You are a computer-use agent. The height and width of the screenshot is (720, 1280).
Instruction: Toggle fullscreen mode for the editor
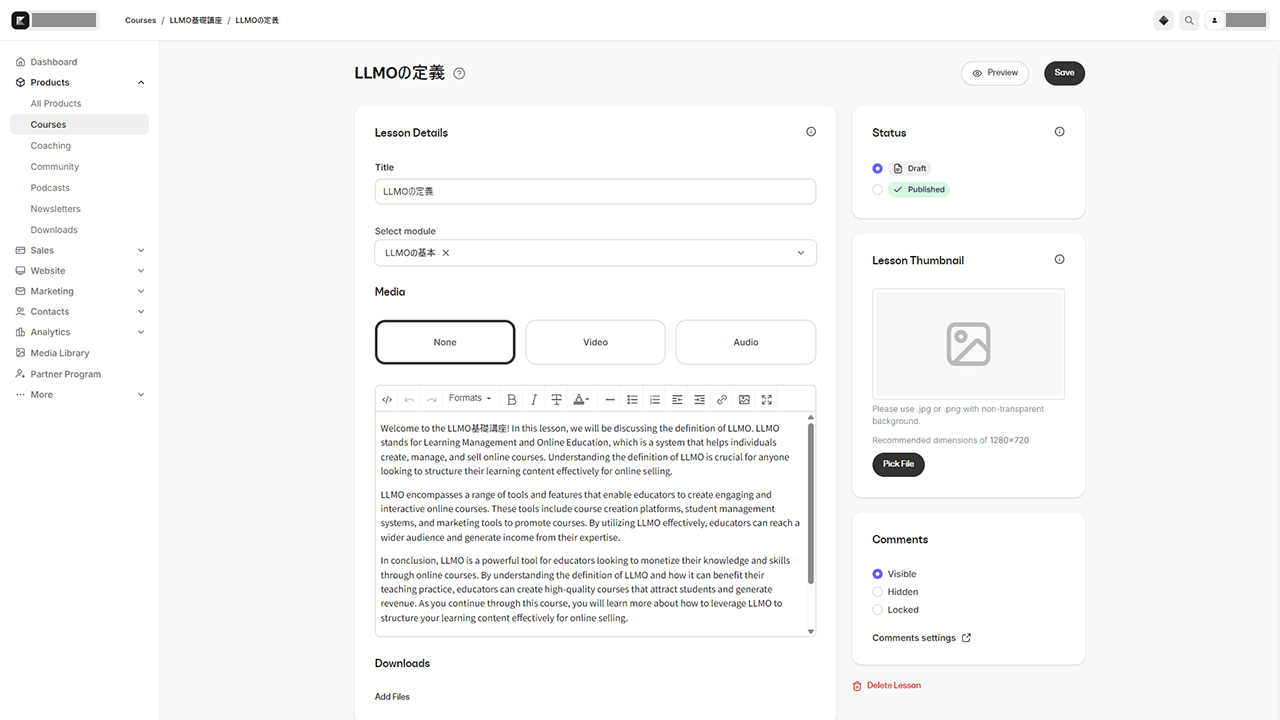pyautogui.click(x=767, y=399)
